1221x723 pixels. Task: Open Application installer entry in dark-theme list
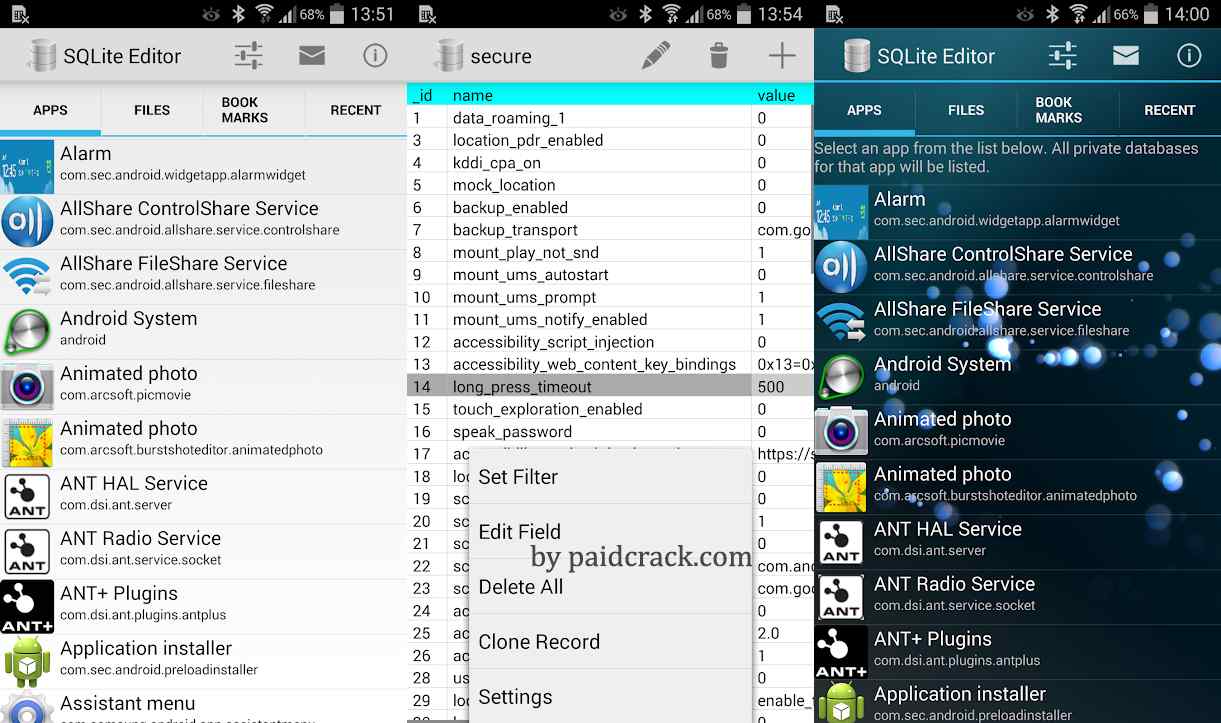click(1017, 701)
